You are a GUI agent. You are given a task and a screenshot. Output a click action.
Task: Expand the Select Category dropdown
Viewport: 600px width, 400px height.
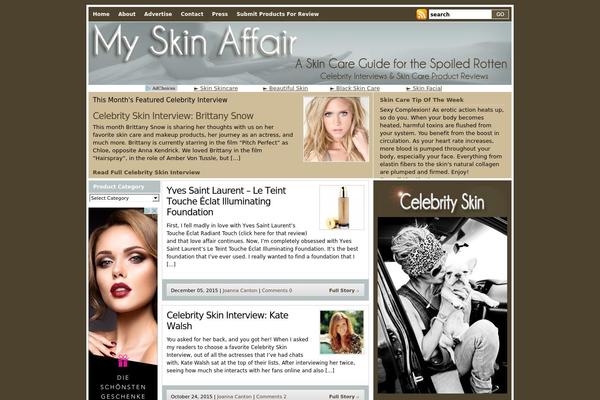(x=124, y=198)
